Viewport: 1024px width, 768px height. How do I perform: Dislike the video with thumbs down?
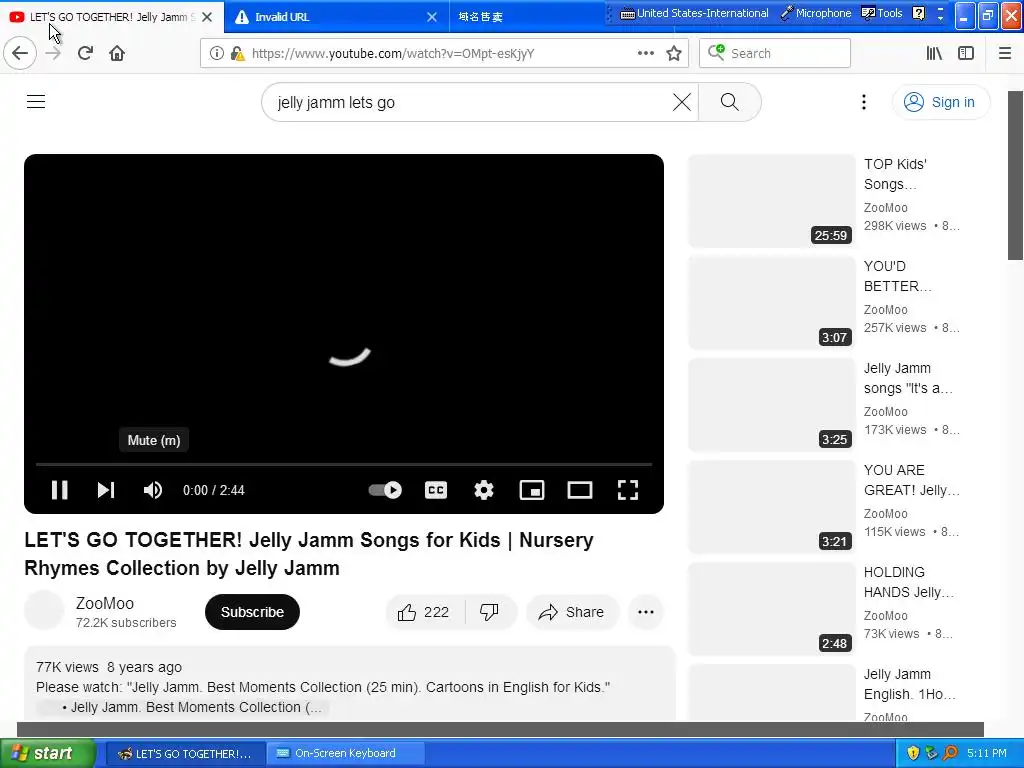(489, 612)
